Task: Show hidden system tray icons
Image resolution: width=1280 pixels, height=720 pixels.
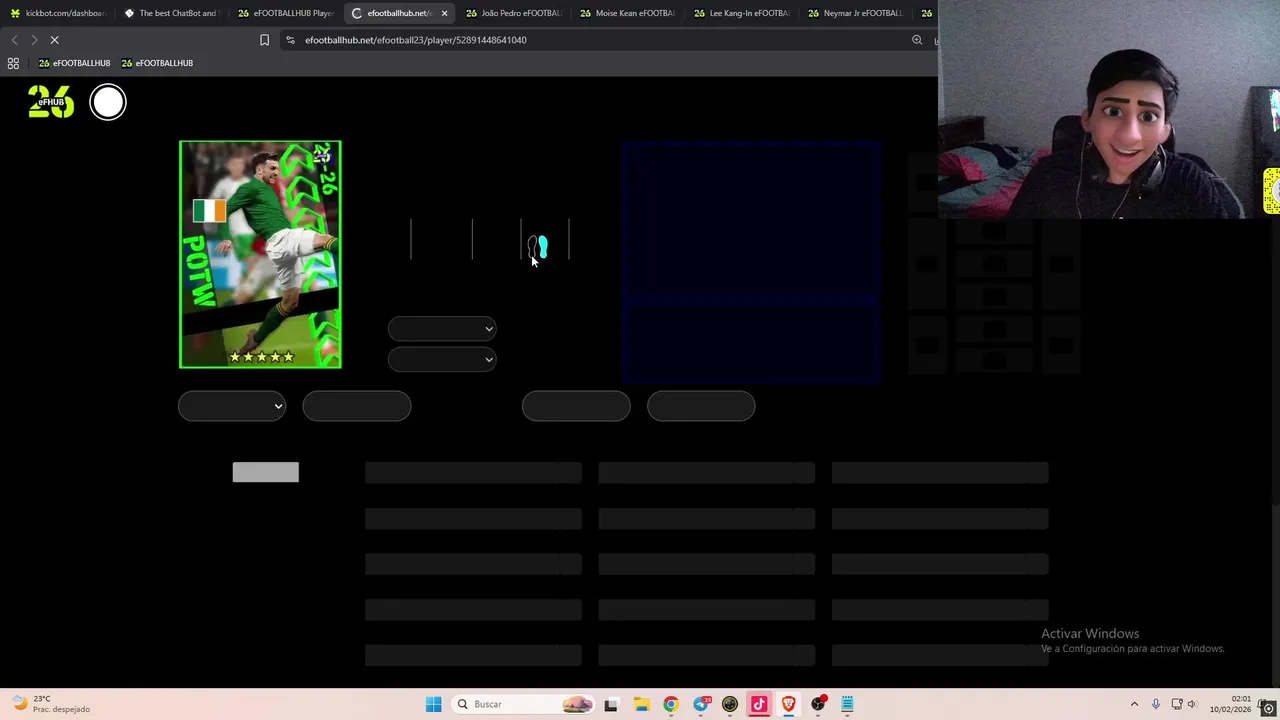Action: [x=1134, y=704]
